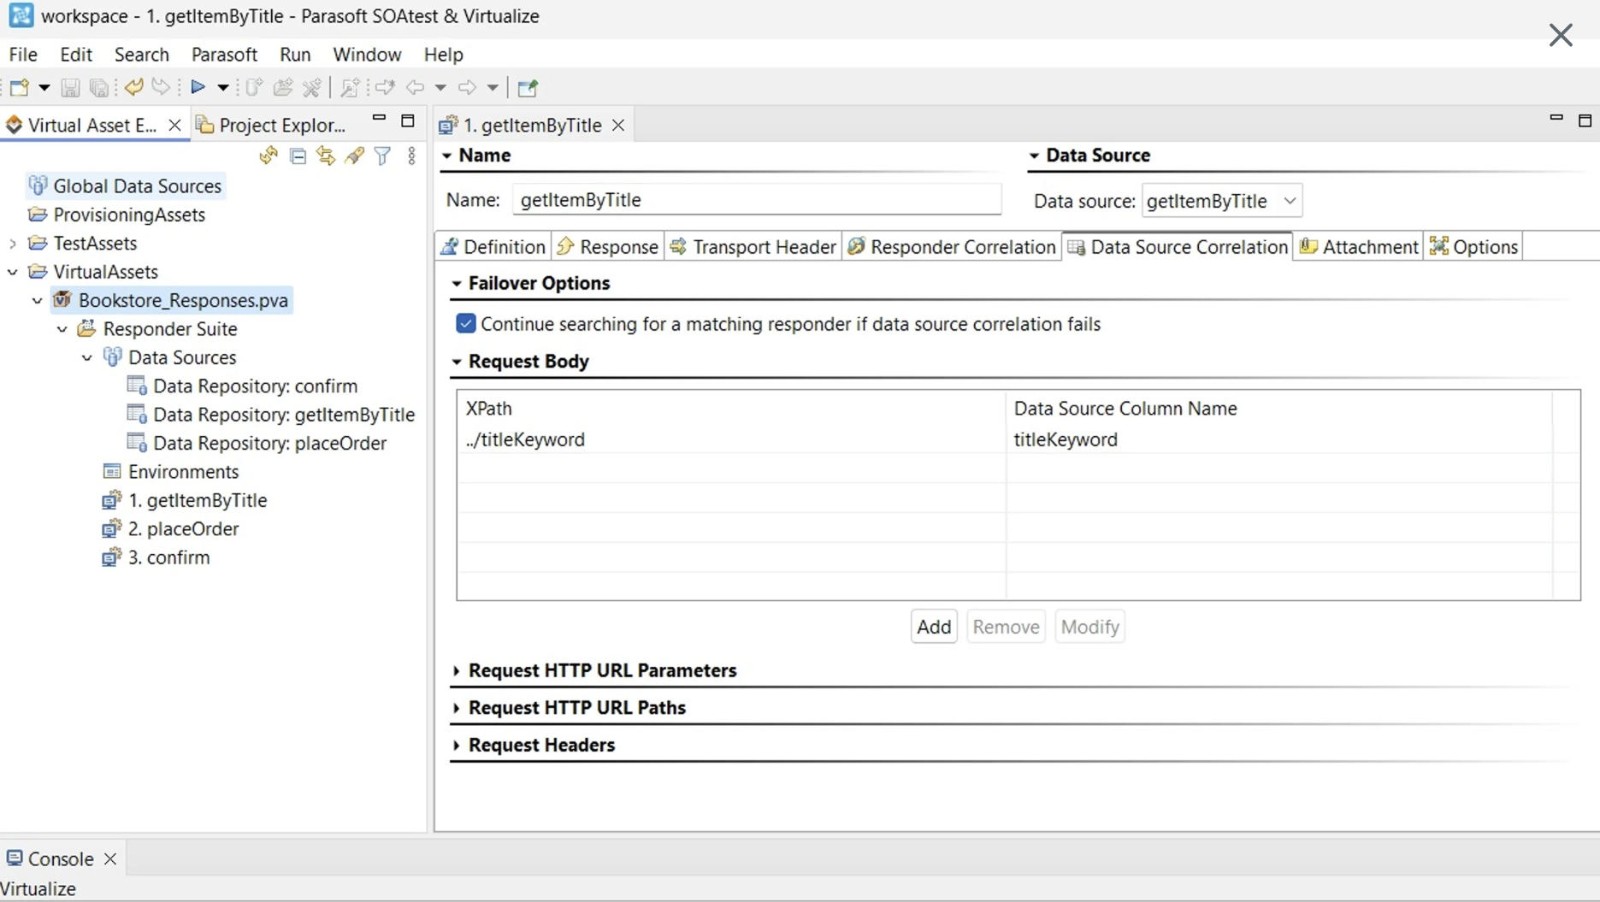Viewport: 1600px width, 902px height.
Task: Switch to the Transport Header tab
Action: pyautogui.click(x=753, y=247)
